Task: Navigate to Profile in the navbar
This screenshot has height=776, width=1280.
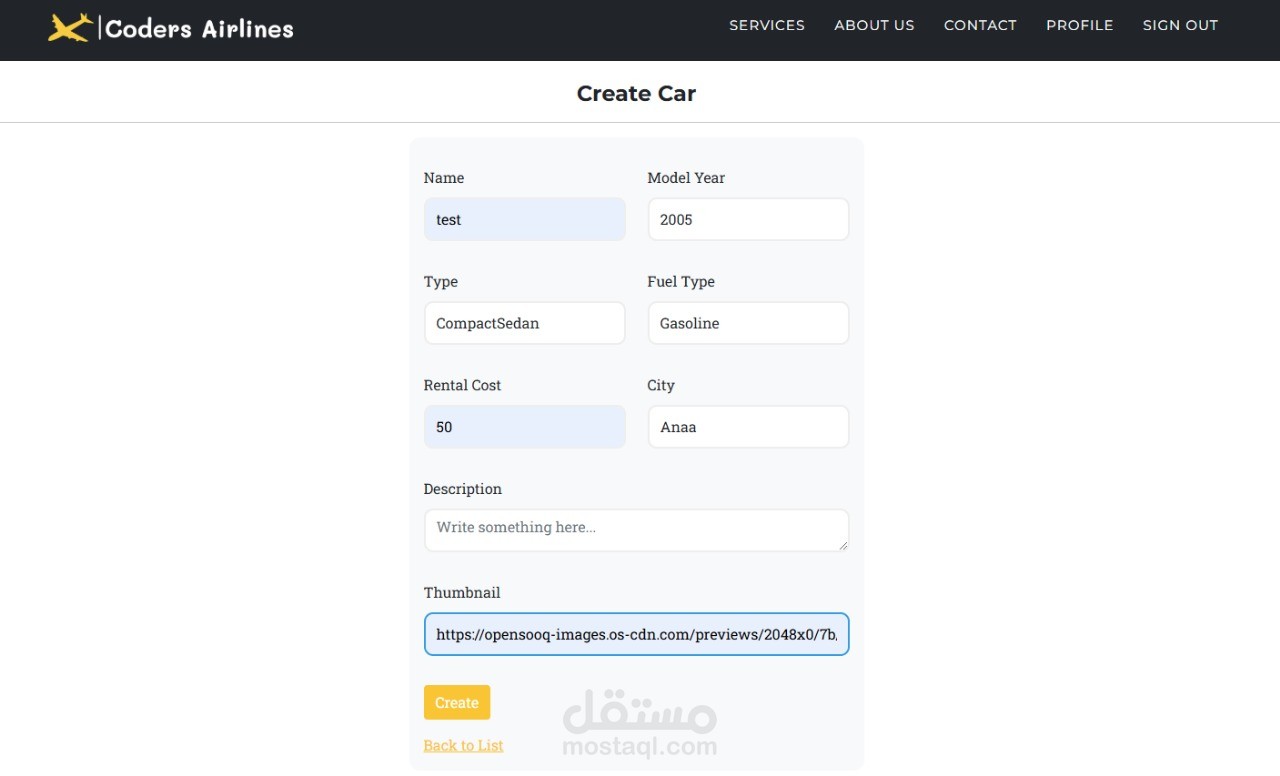Action: click(1079, 26)
